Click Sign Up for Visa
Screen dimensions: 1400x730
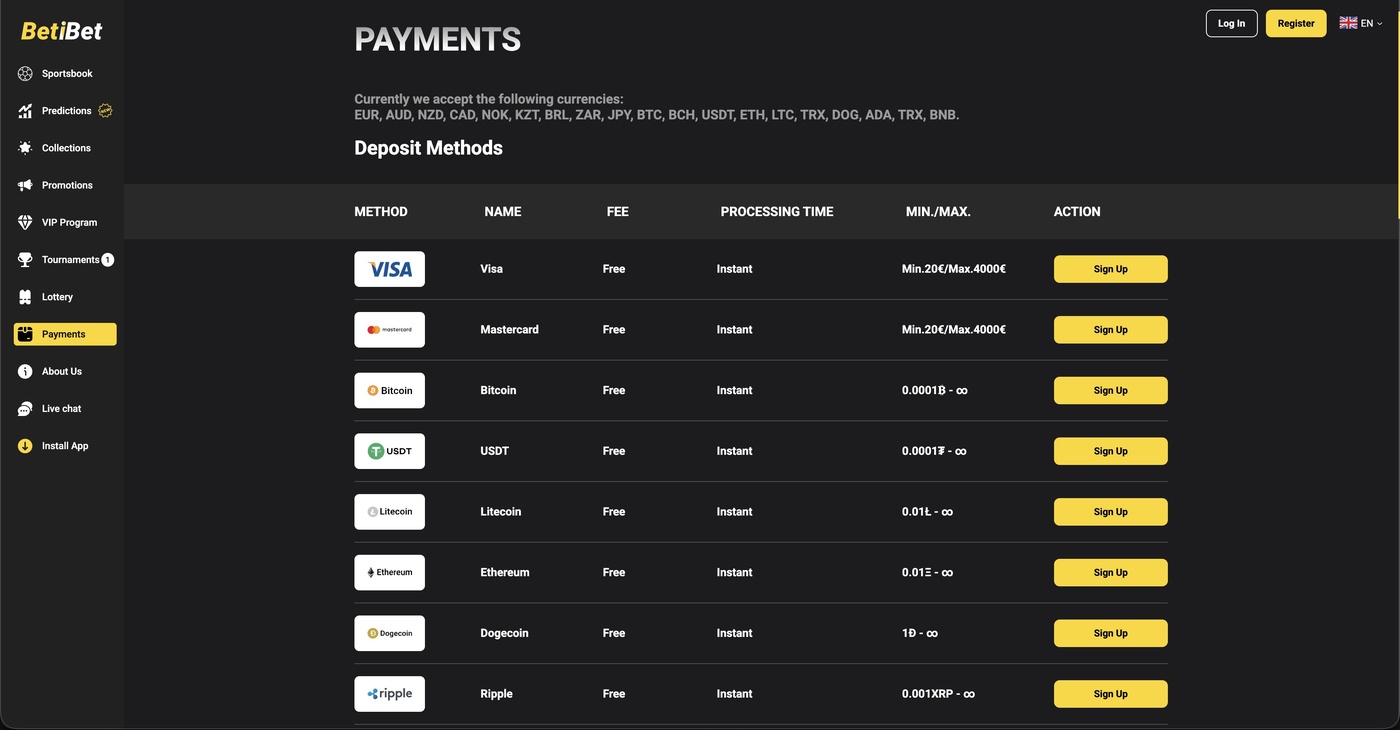pyautogui.click(x=1111, y=269)
